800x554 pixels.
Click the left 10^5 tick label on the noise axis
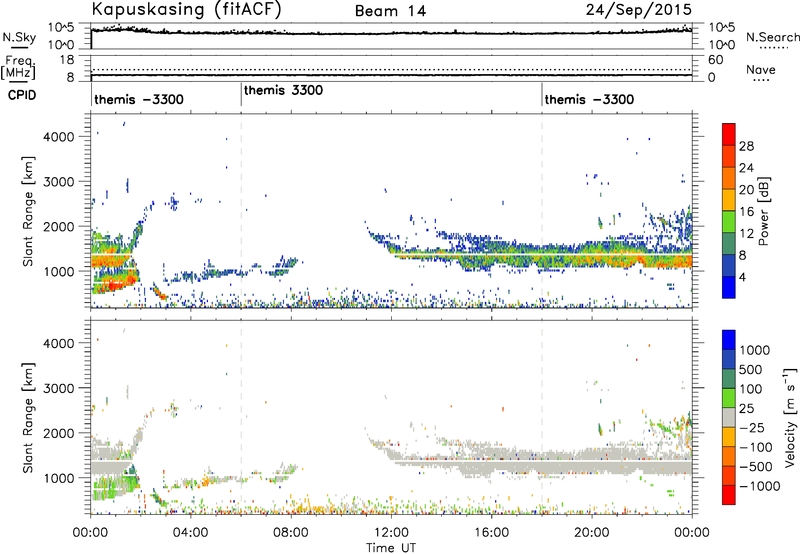61,28
